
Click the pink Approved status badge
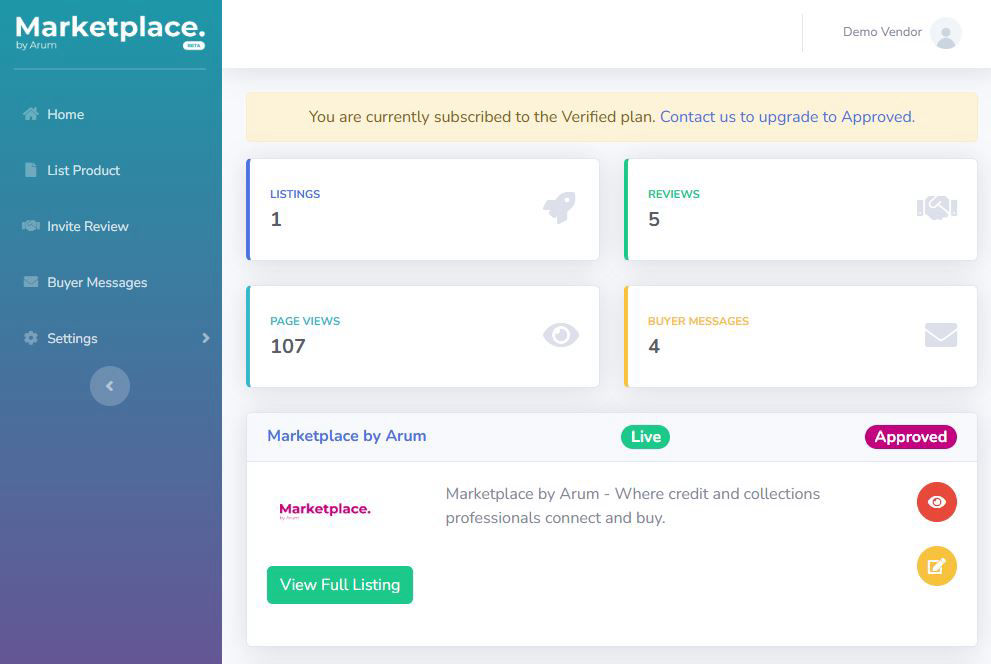click(x=910, y=437)
